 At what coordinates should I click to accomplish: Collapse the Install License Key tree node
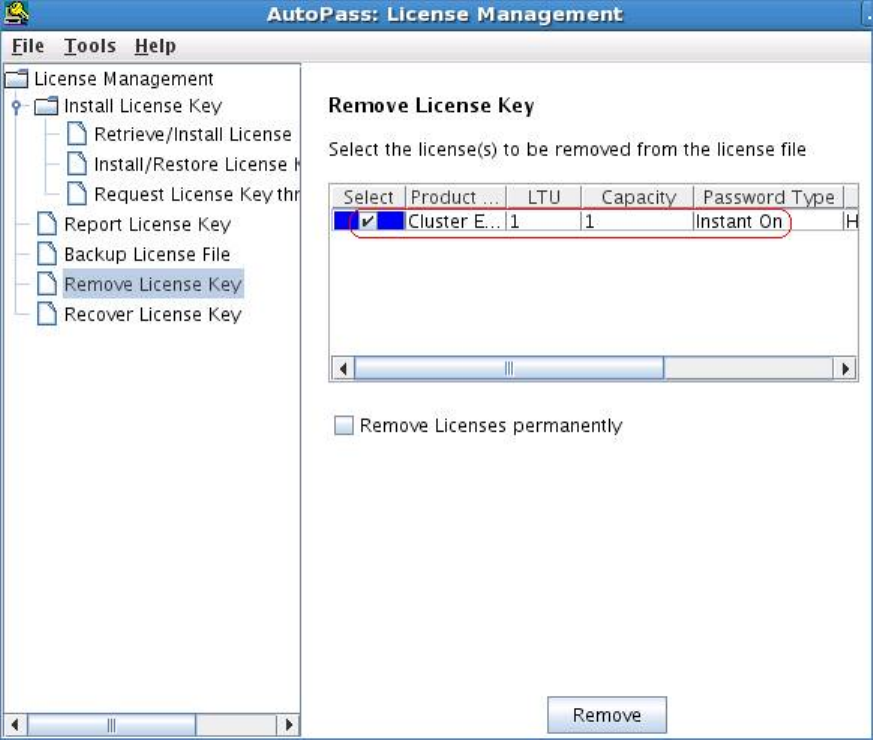16,106
